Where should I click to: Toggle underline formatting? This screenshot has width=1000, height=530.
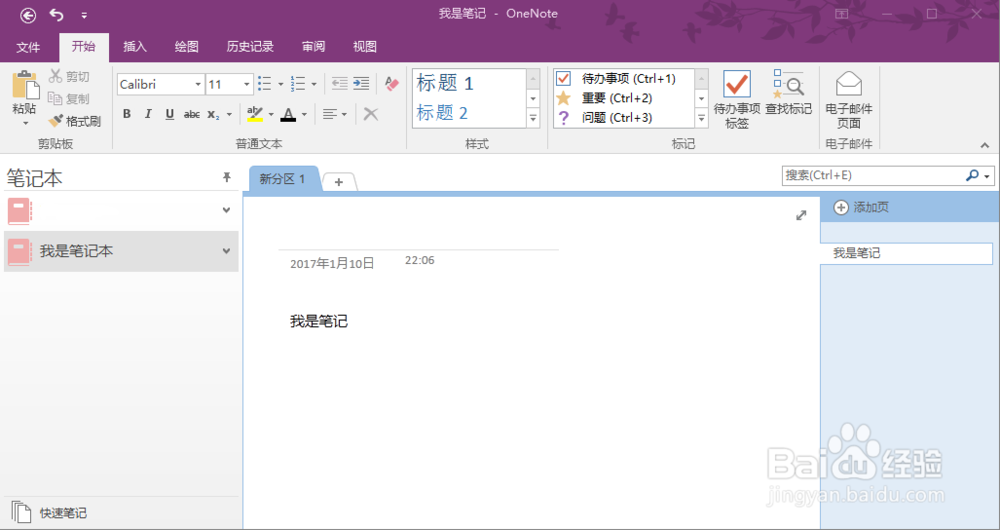pos(170,114)
